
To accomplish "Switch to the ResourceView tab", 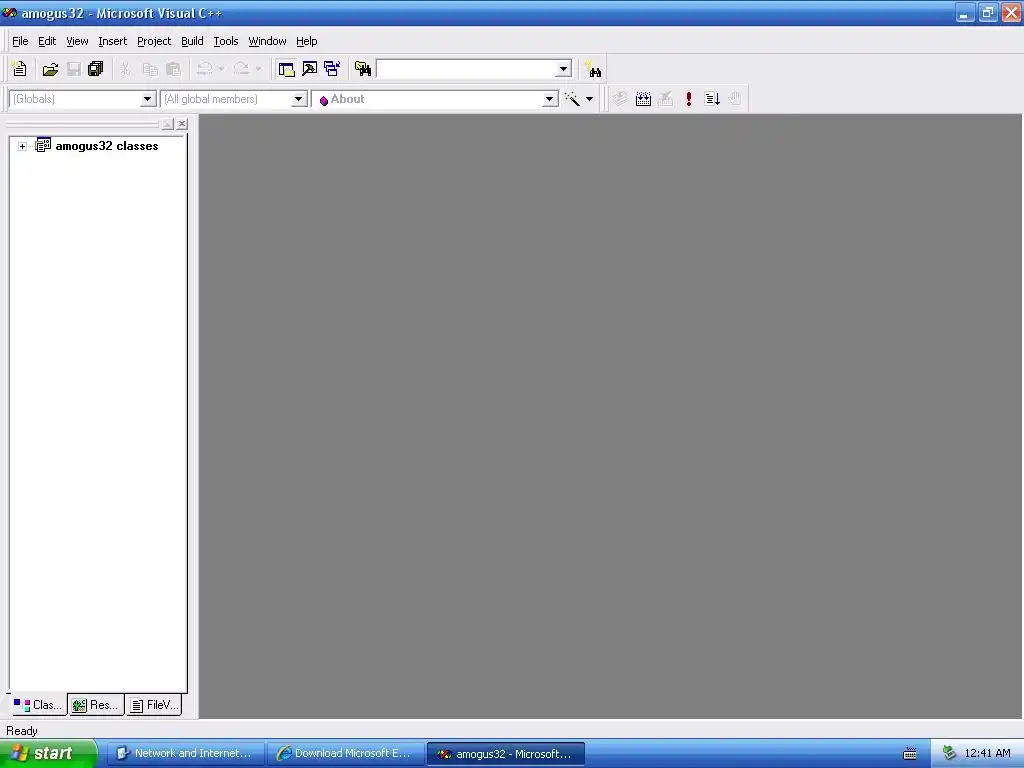I will click(x=96, y=705).
